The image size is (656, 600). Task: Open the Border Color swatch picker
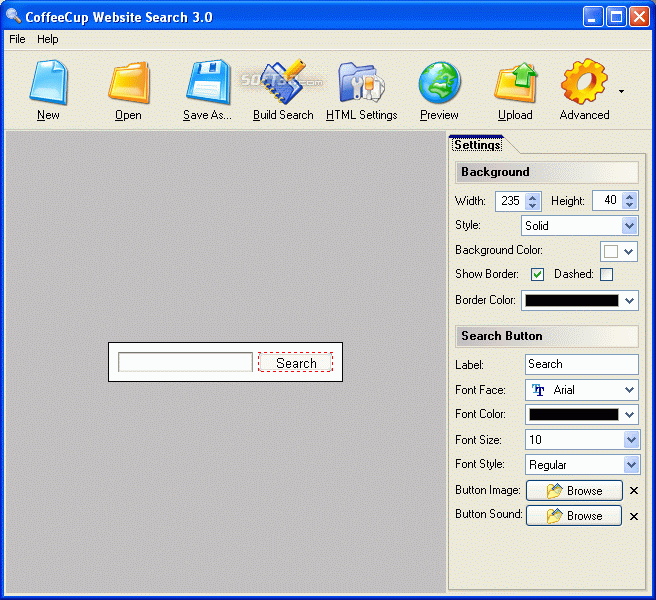click(x=579, y=300)
